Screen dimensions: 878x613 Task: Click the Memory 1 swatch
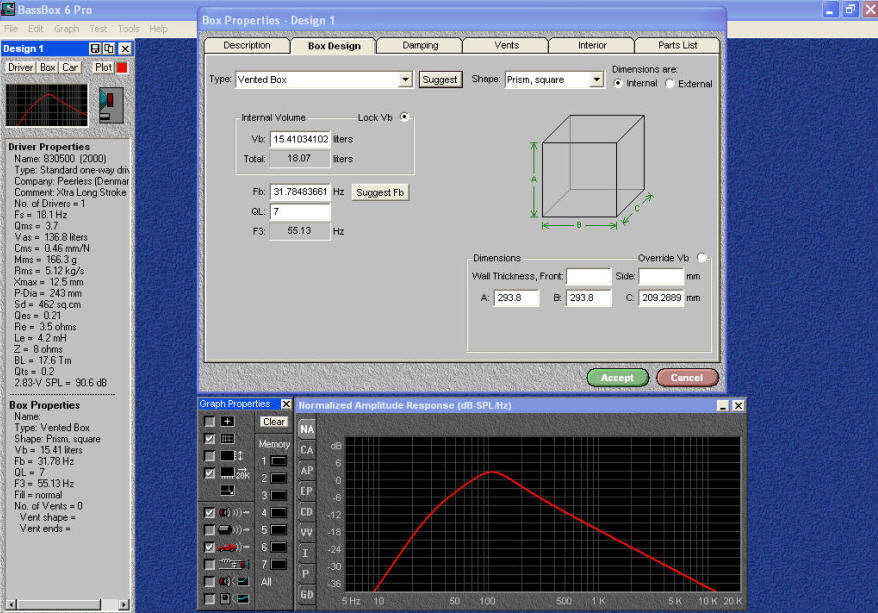[278, 461]
